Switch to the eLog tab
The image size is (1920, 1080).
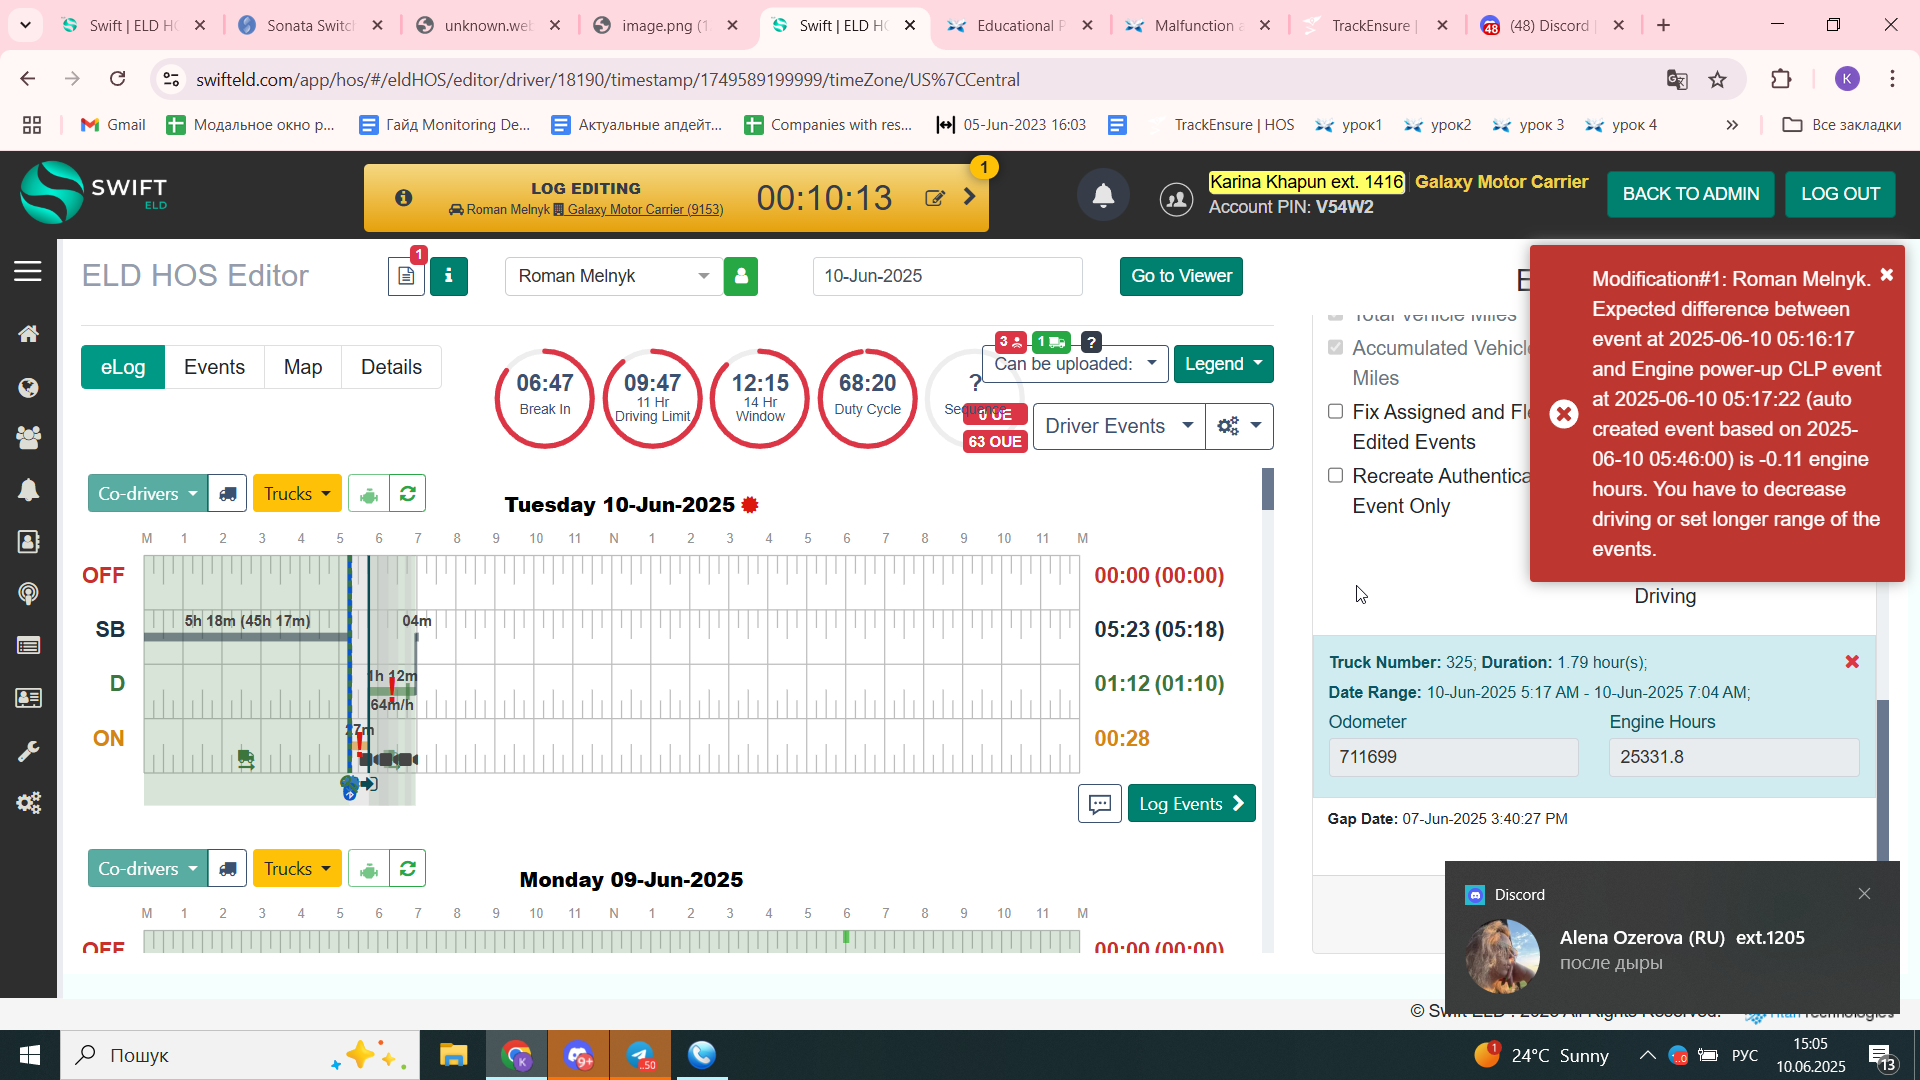click(122, 367)
